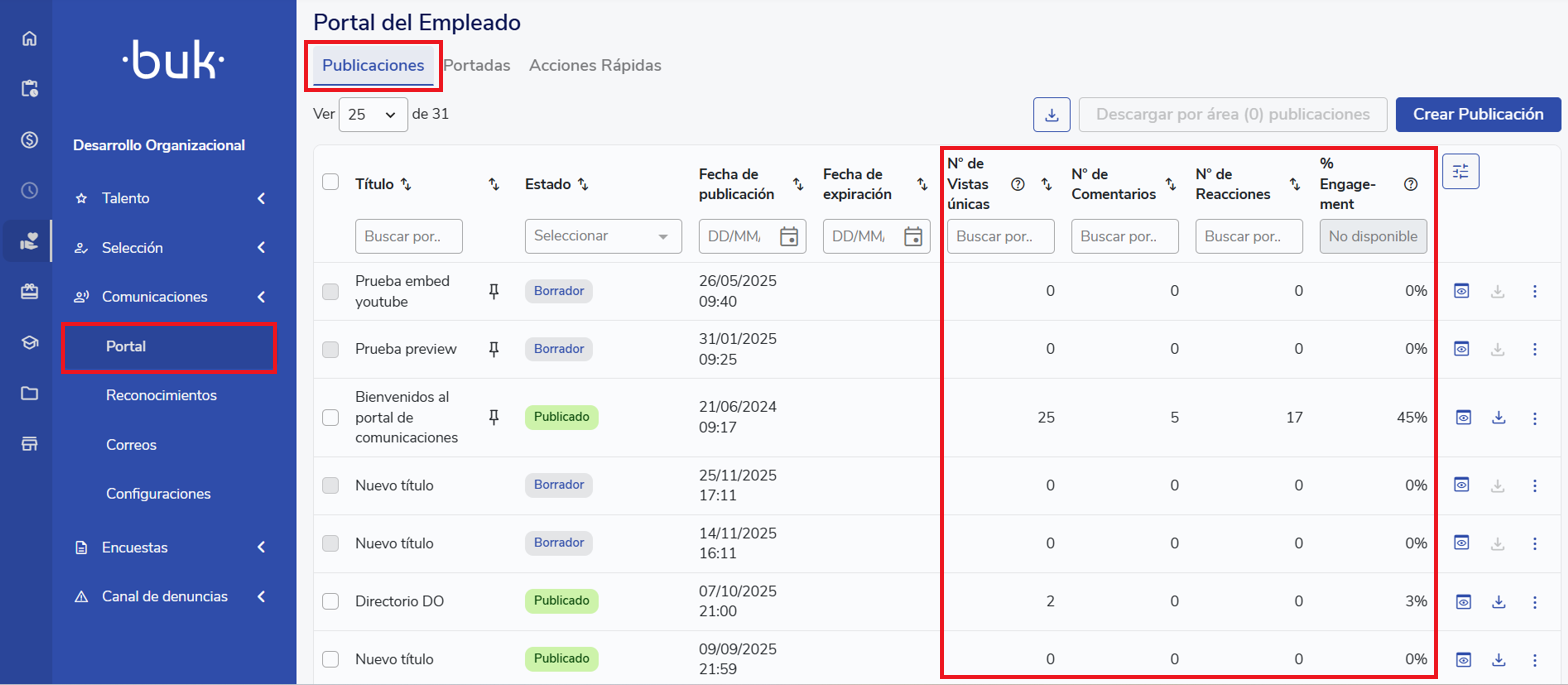Check the Directorio DO row checkbox
This screenshot has height=685, width=1568.
point(331,602)
